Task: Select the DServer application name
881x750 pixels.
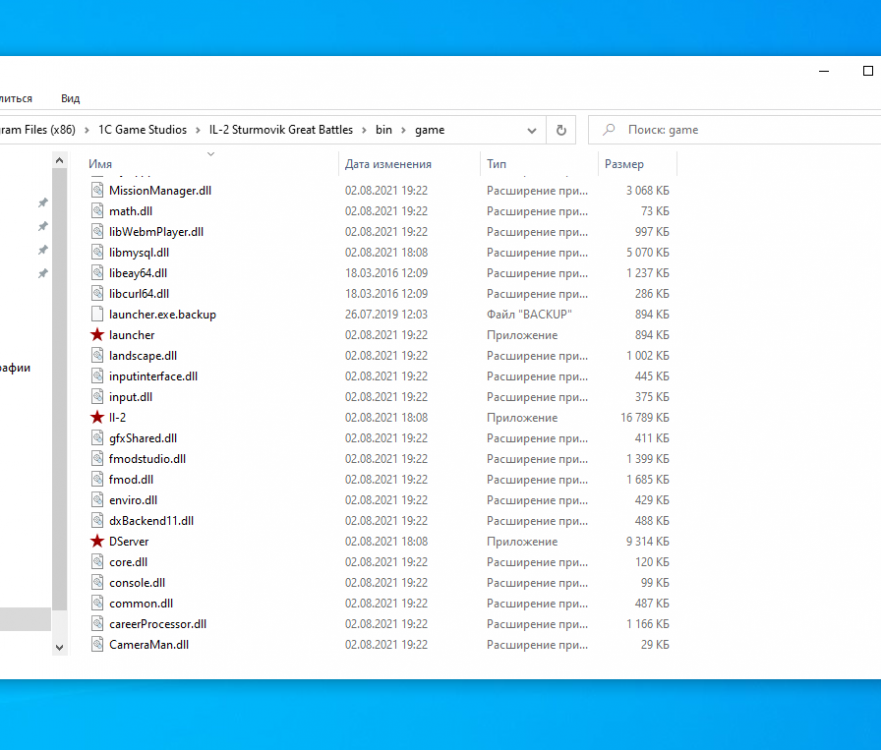Action: [129, 542]
